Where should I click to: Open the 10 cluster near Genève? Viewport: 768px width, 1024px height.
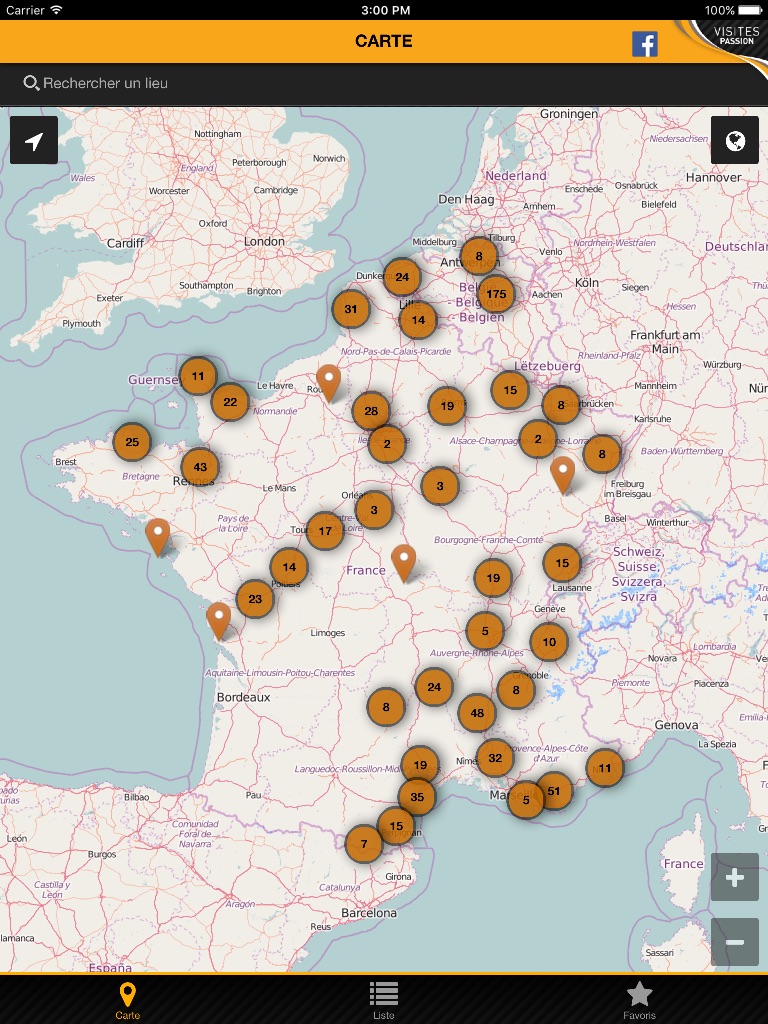click(549, 641)
